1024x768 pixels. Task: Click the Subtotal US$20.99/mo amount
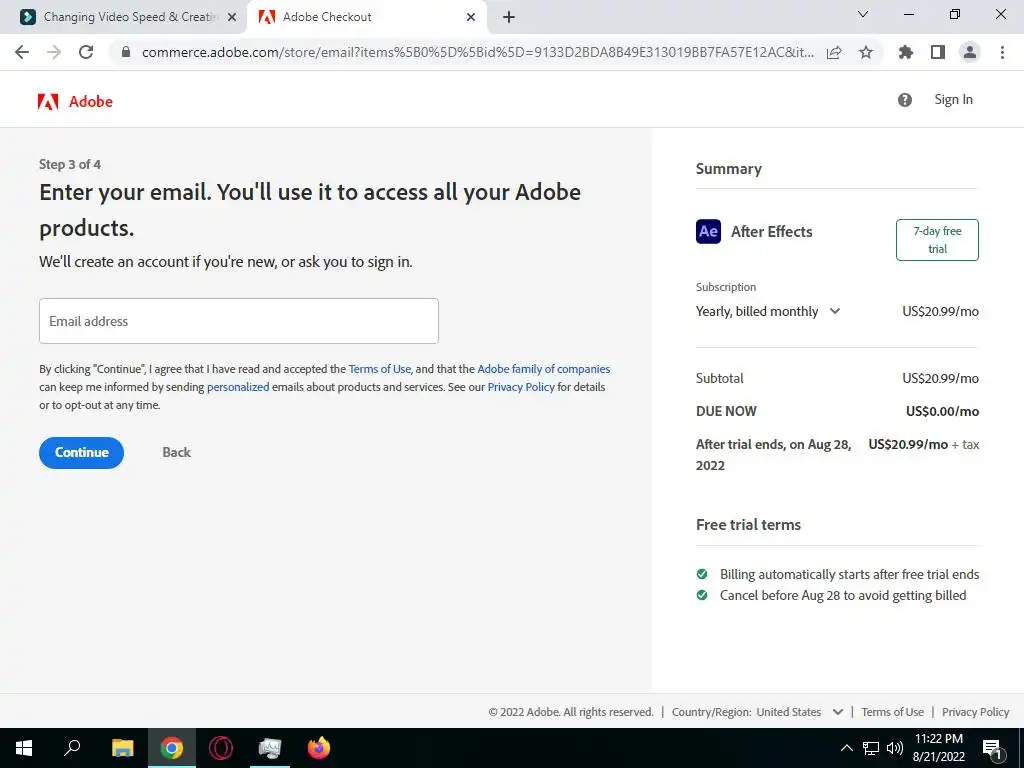[x=940, y=378]
